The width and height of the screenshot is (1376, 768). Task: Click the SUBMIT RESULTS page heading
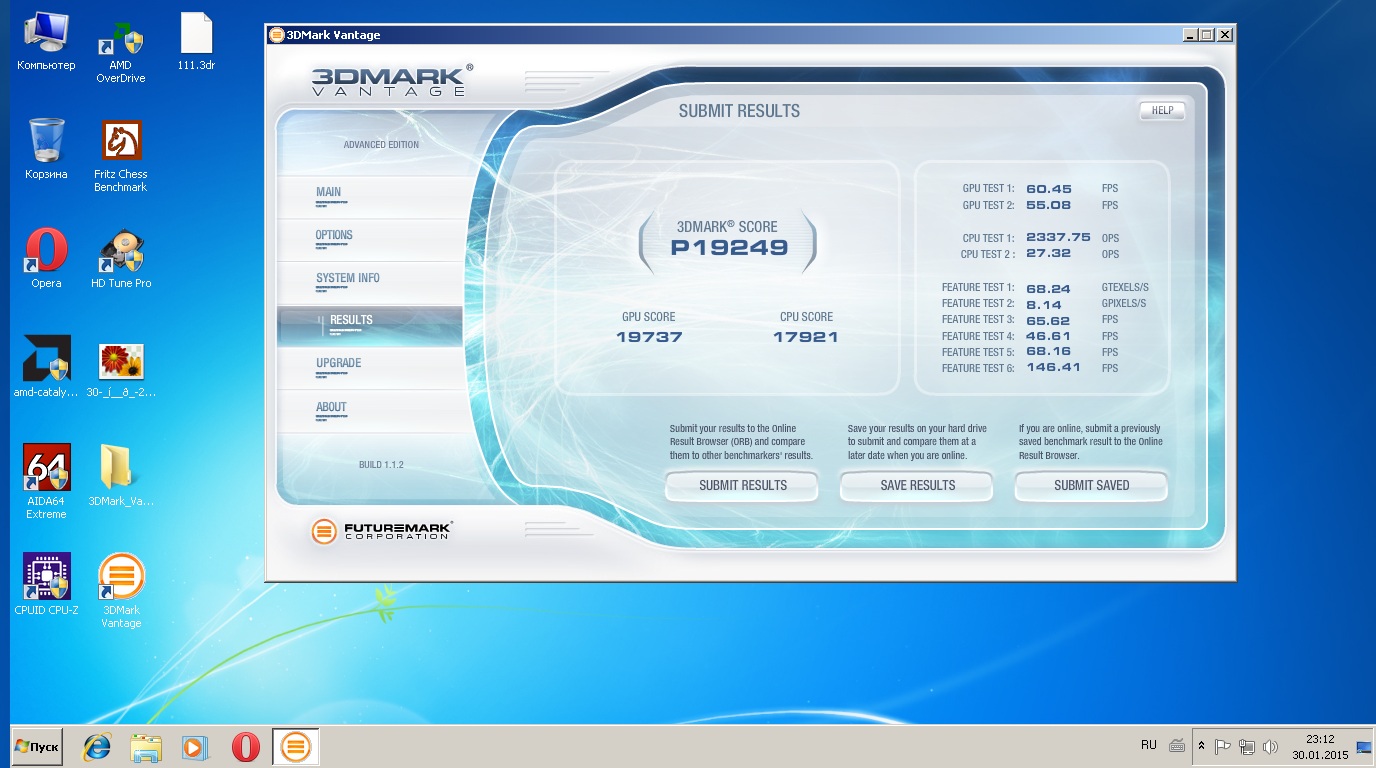point(739,111)
